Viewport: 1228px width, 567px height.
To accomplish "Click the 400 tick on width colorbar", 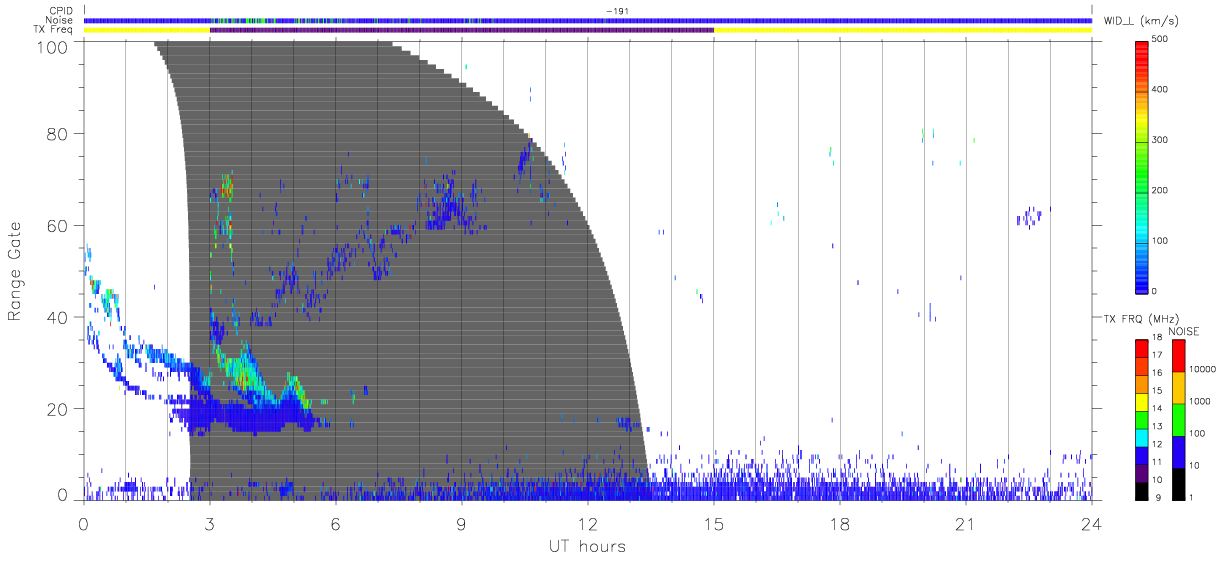I will [1160, 89].
